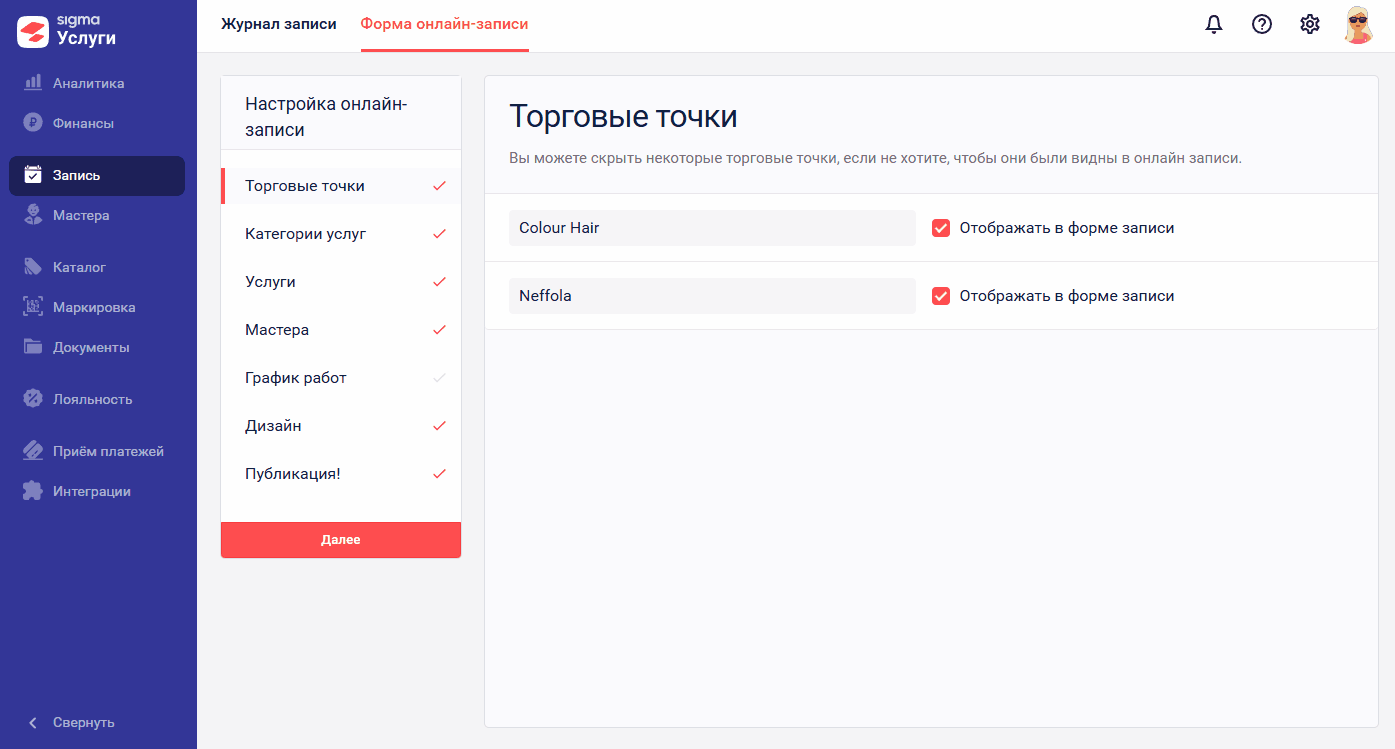This screenshot has height=749, width=1395.
Task: Click the Торговые точки page heading
Action: coord(623,116)
